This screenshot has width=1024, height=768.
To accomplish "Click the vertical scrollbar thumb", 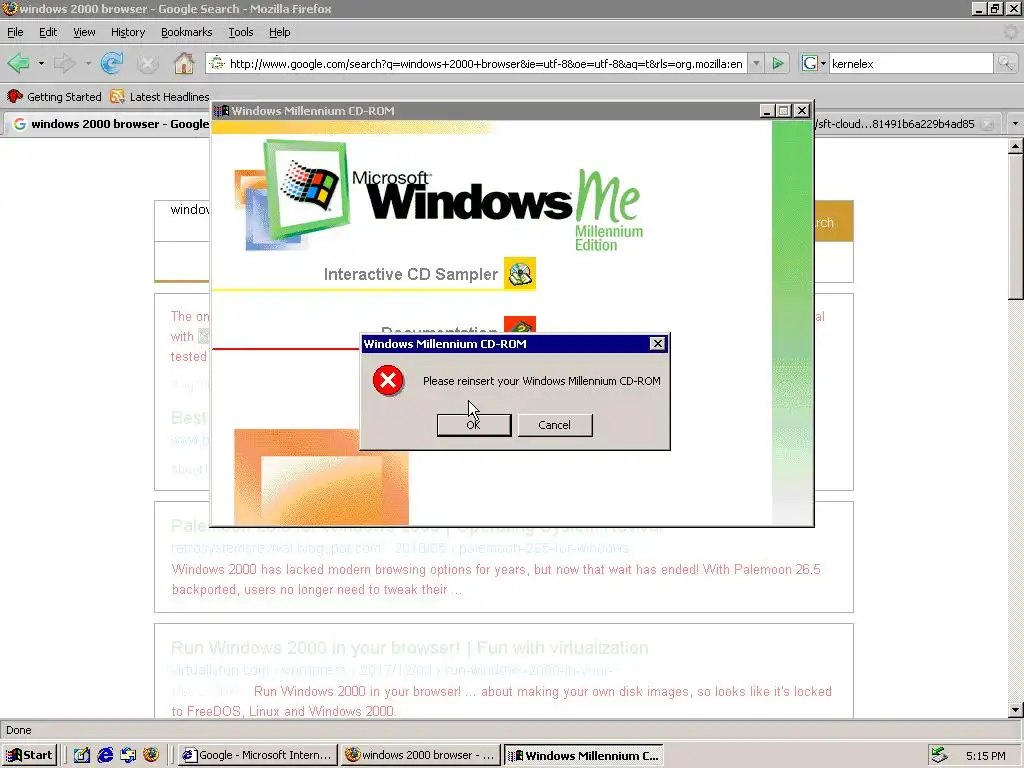I will 1016,225.
